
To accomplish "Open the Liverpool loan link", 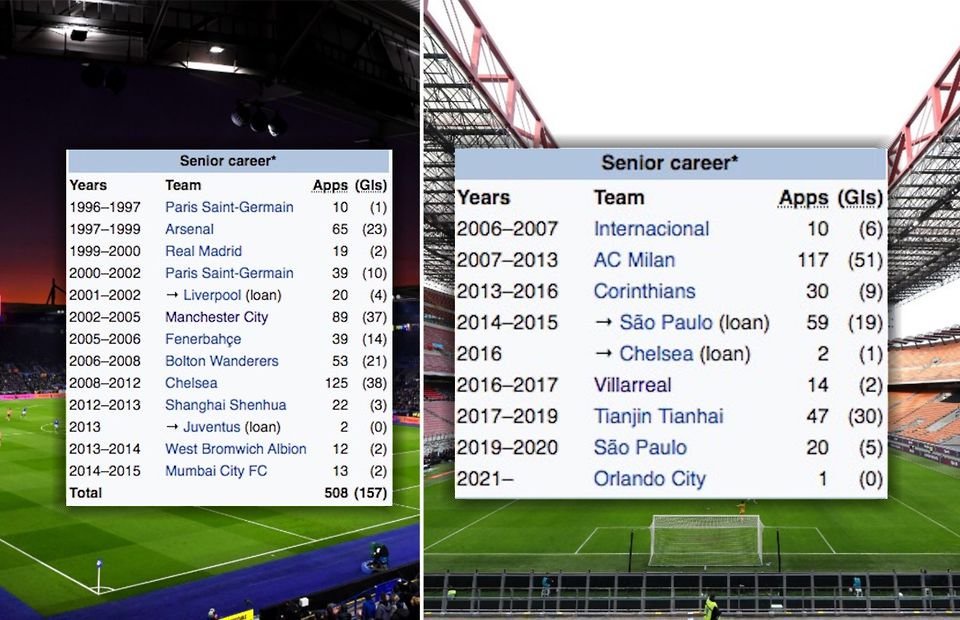I will point(212,295).
